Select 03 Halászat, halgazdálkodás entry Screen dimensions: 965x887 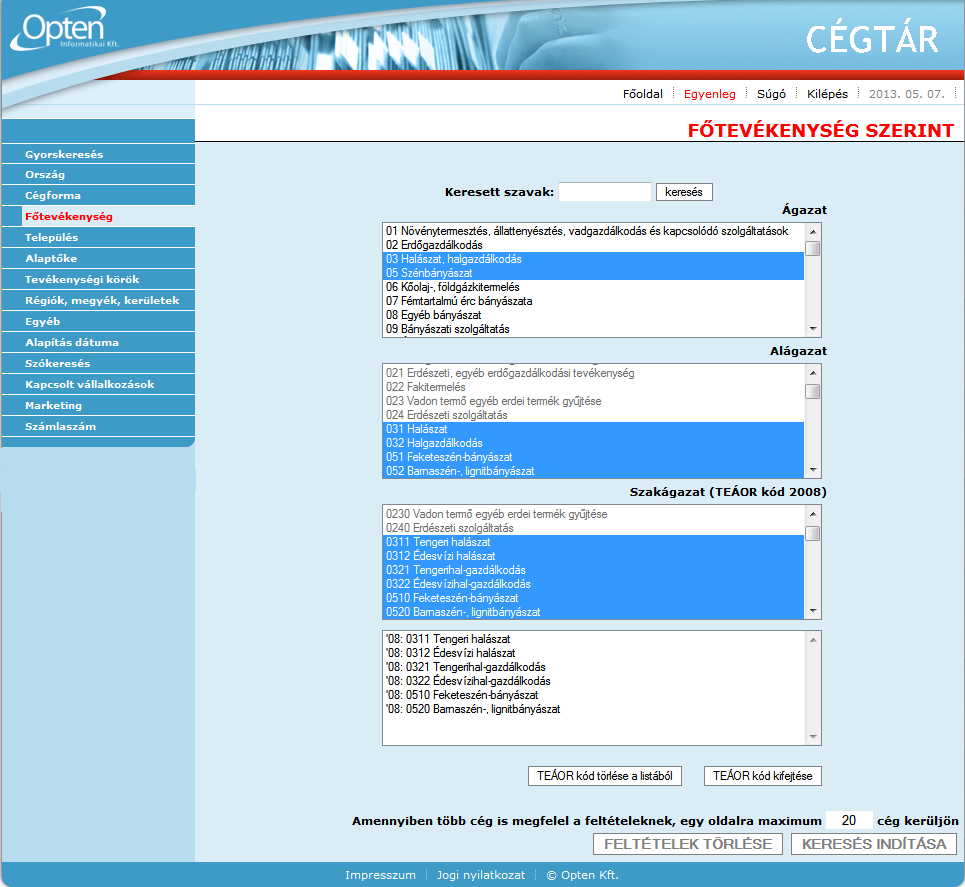[593, 259]
